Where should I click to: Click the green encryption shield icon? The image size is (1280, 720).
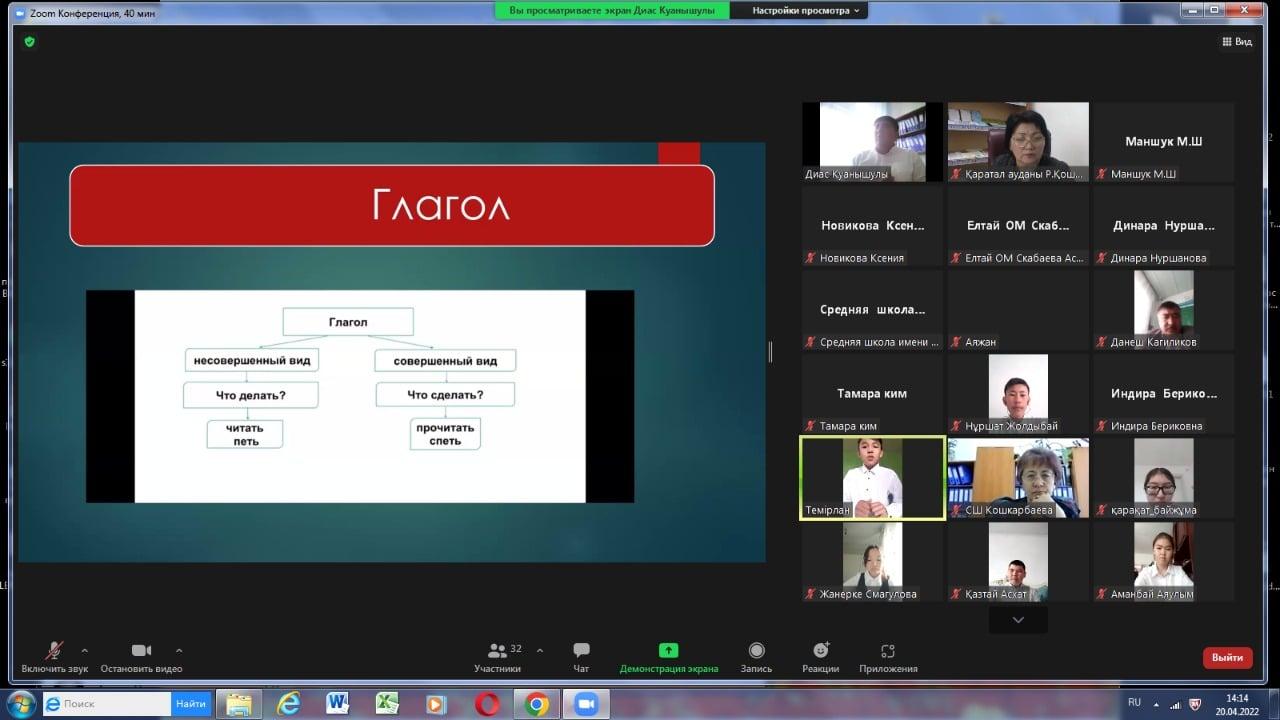(x=29, y=42)
